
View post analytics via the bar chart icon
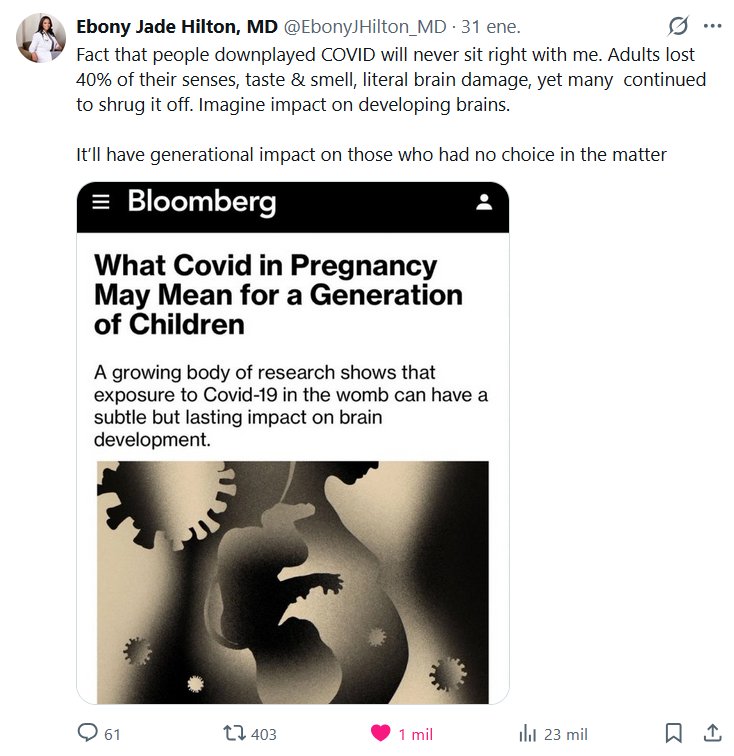pyautogui.click(x=528, y=733)
